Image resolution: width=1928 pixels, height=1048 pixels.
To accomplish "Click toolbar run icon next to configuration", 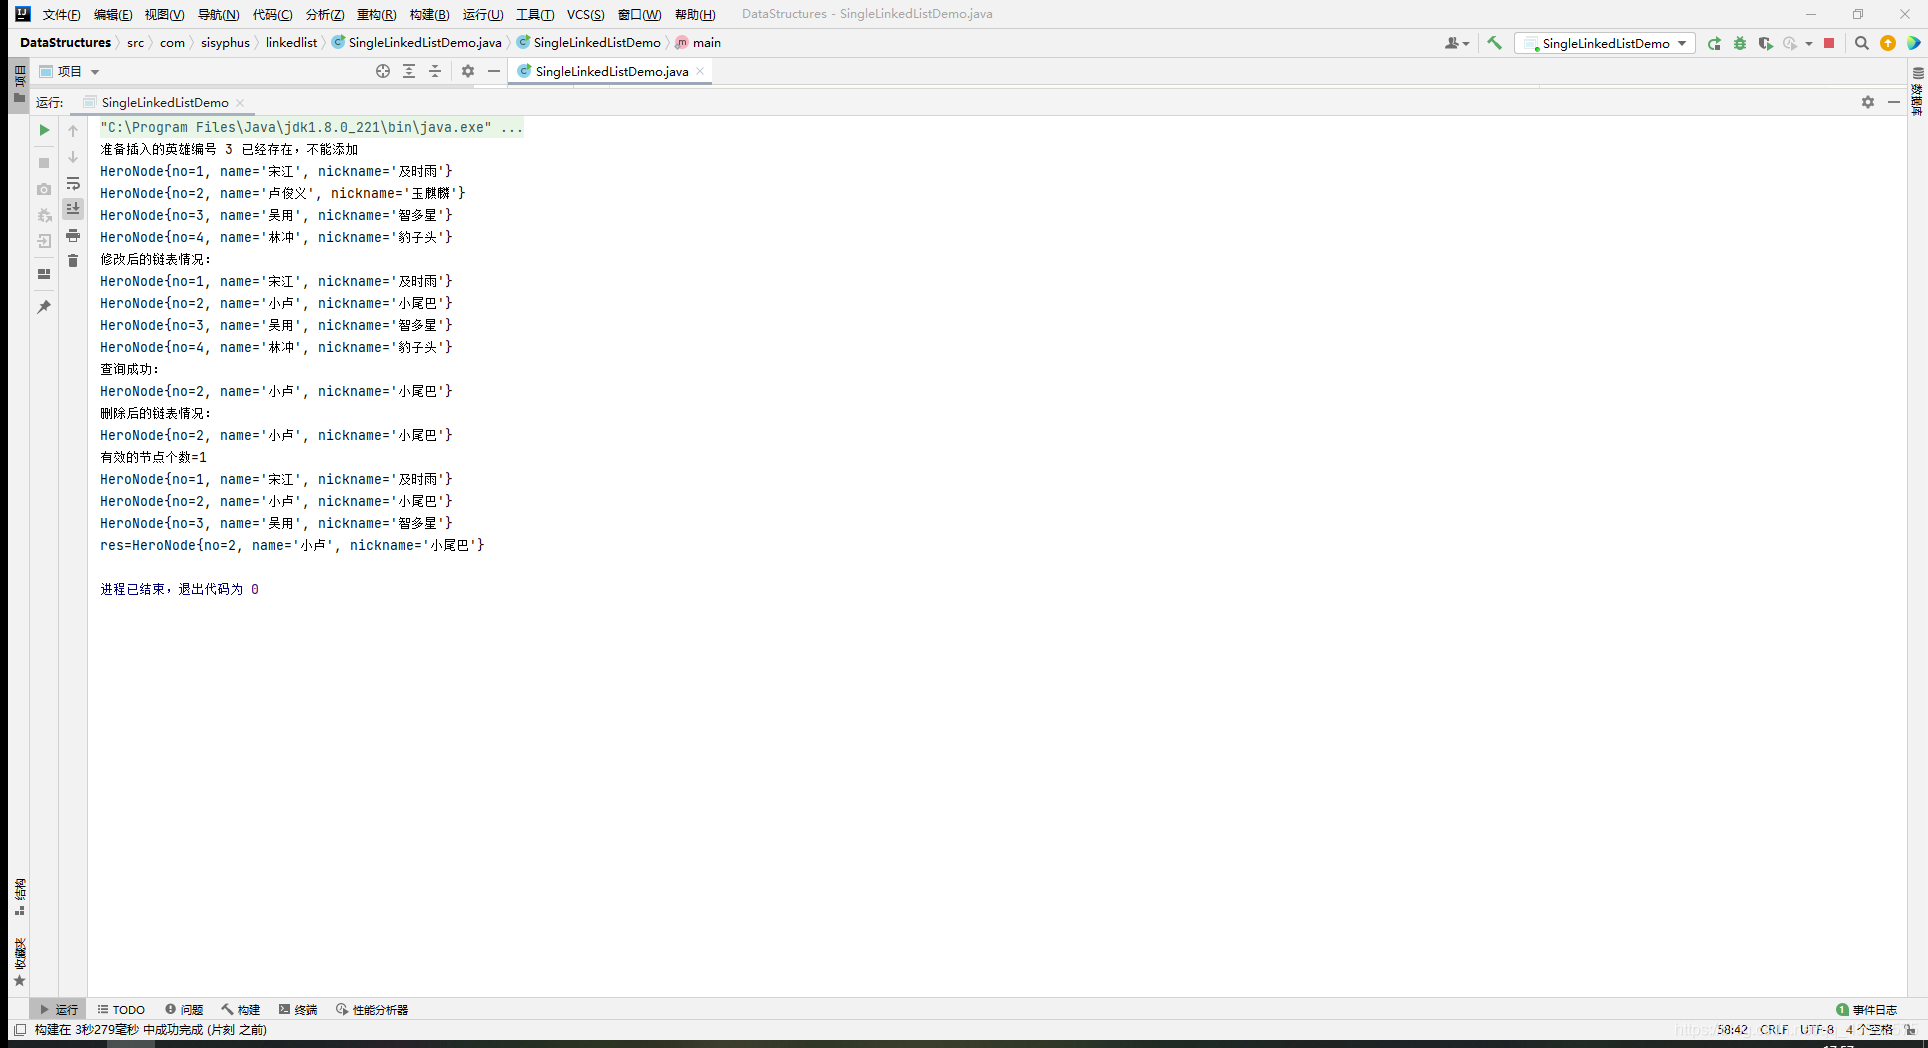I will pos(1714,43).
